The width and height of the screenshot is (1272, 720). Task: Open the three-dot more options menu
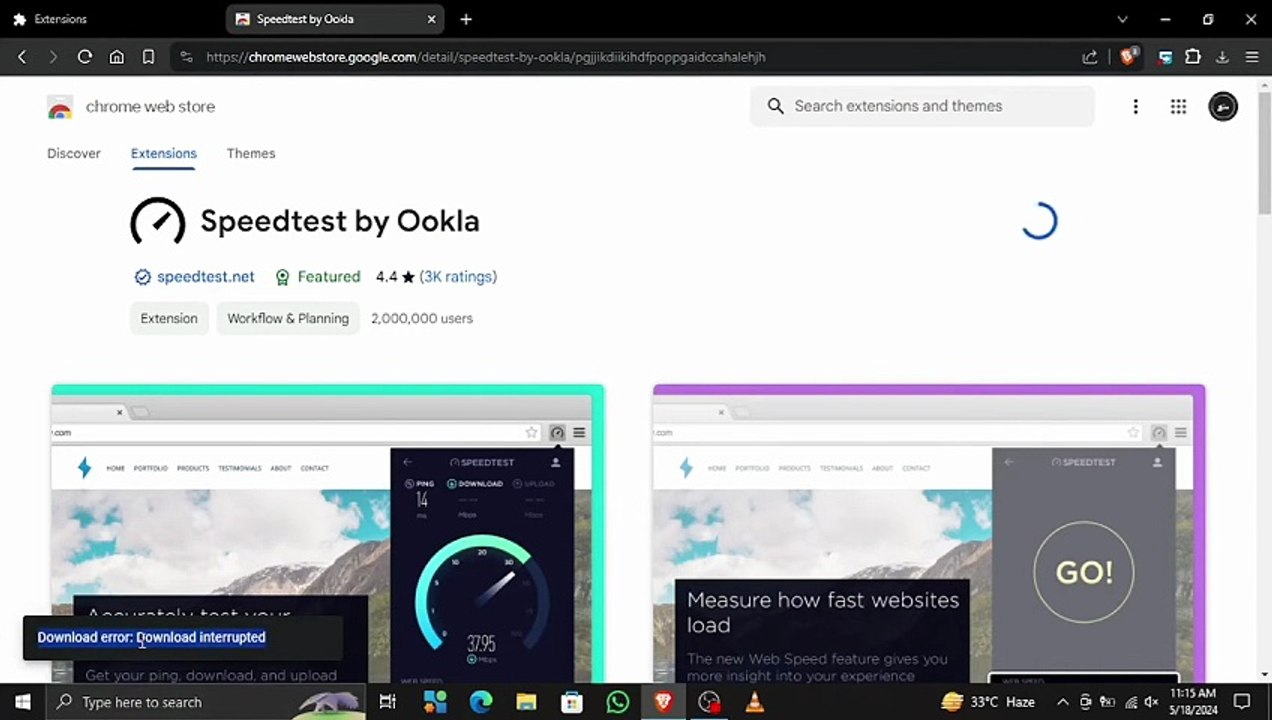click(x=1135, y=106)
